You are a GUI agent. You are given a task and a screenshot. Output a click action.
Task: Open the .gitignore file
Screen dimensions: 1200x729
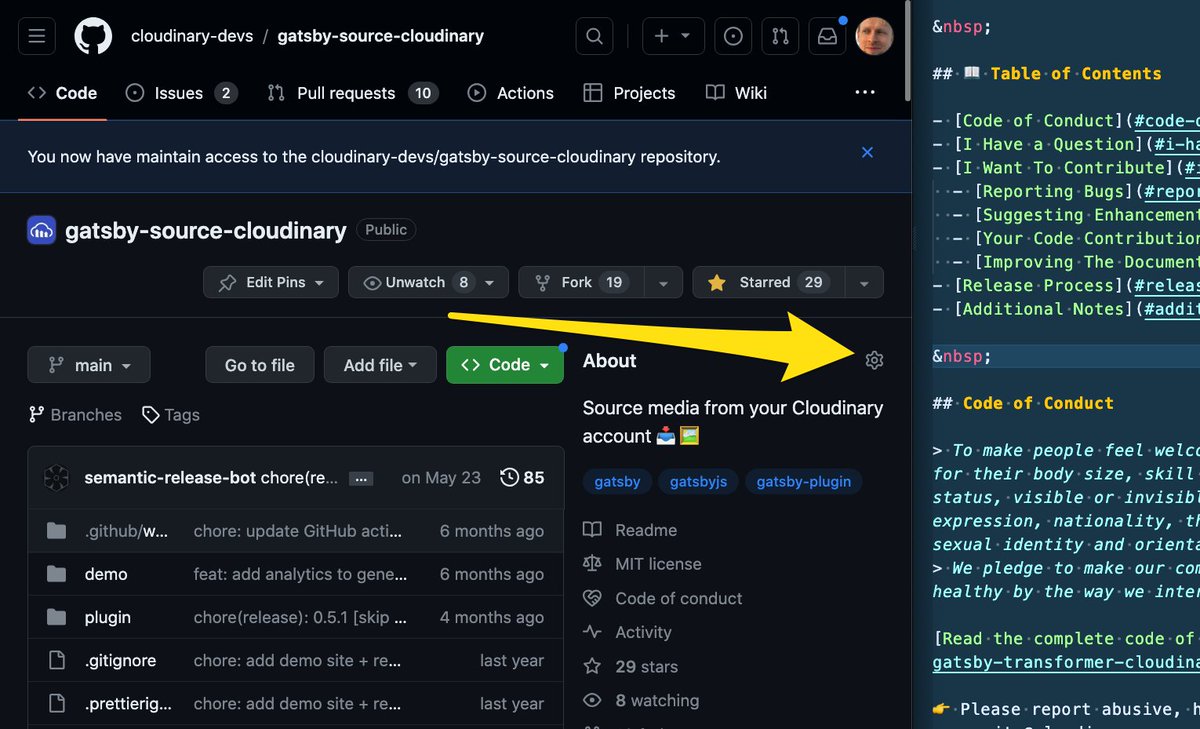pos(120,660)
